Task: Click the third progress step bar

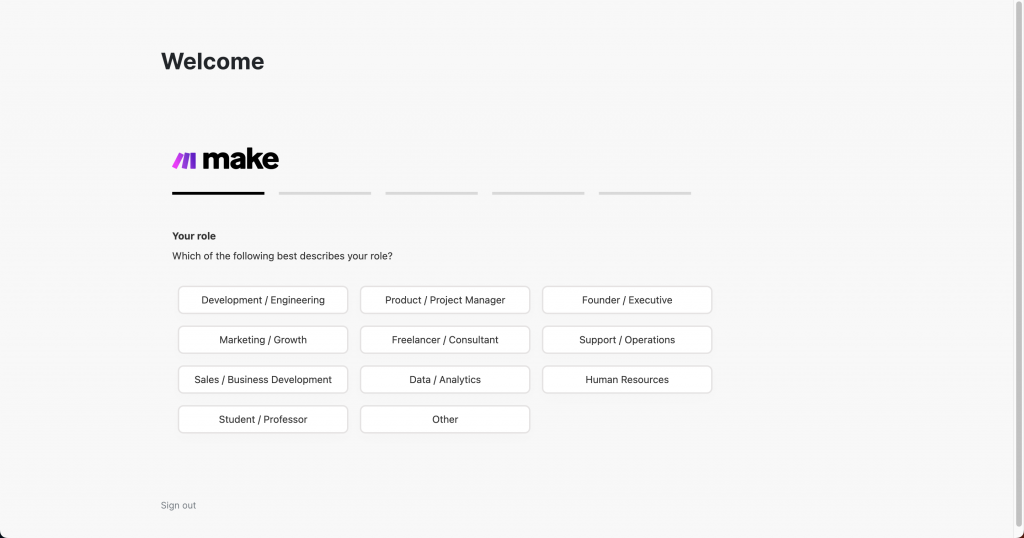Action: click(x=431, y=193)
